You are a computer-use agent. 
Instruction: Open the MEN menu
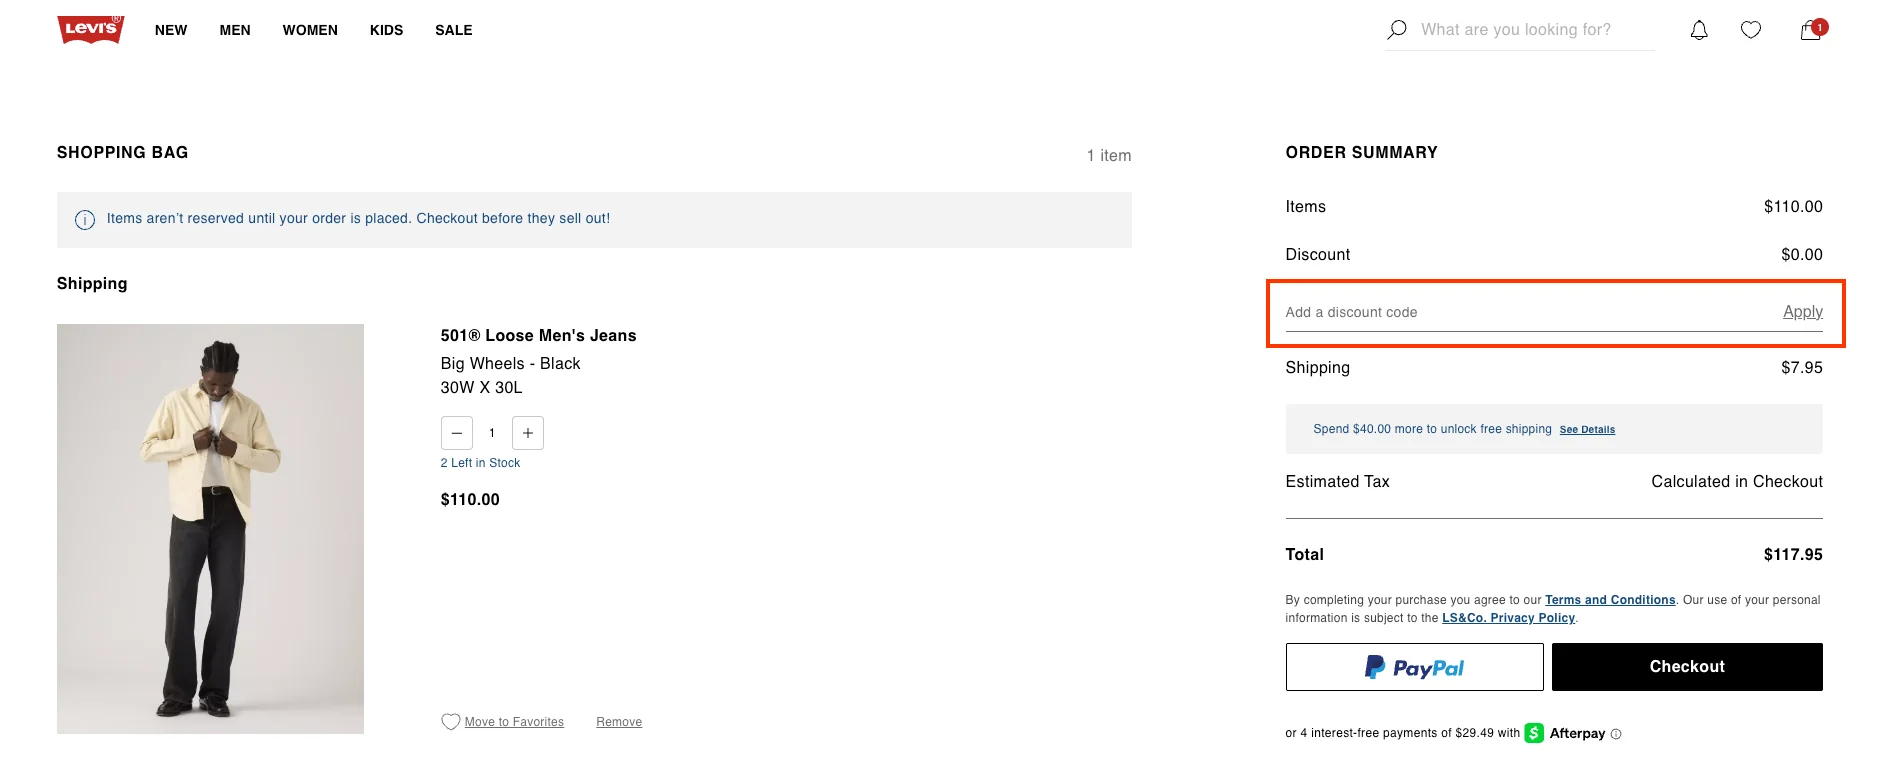point(235,30)
